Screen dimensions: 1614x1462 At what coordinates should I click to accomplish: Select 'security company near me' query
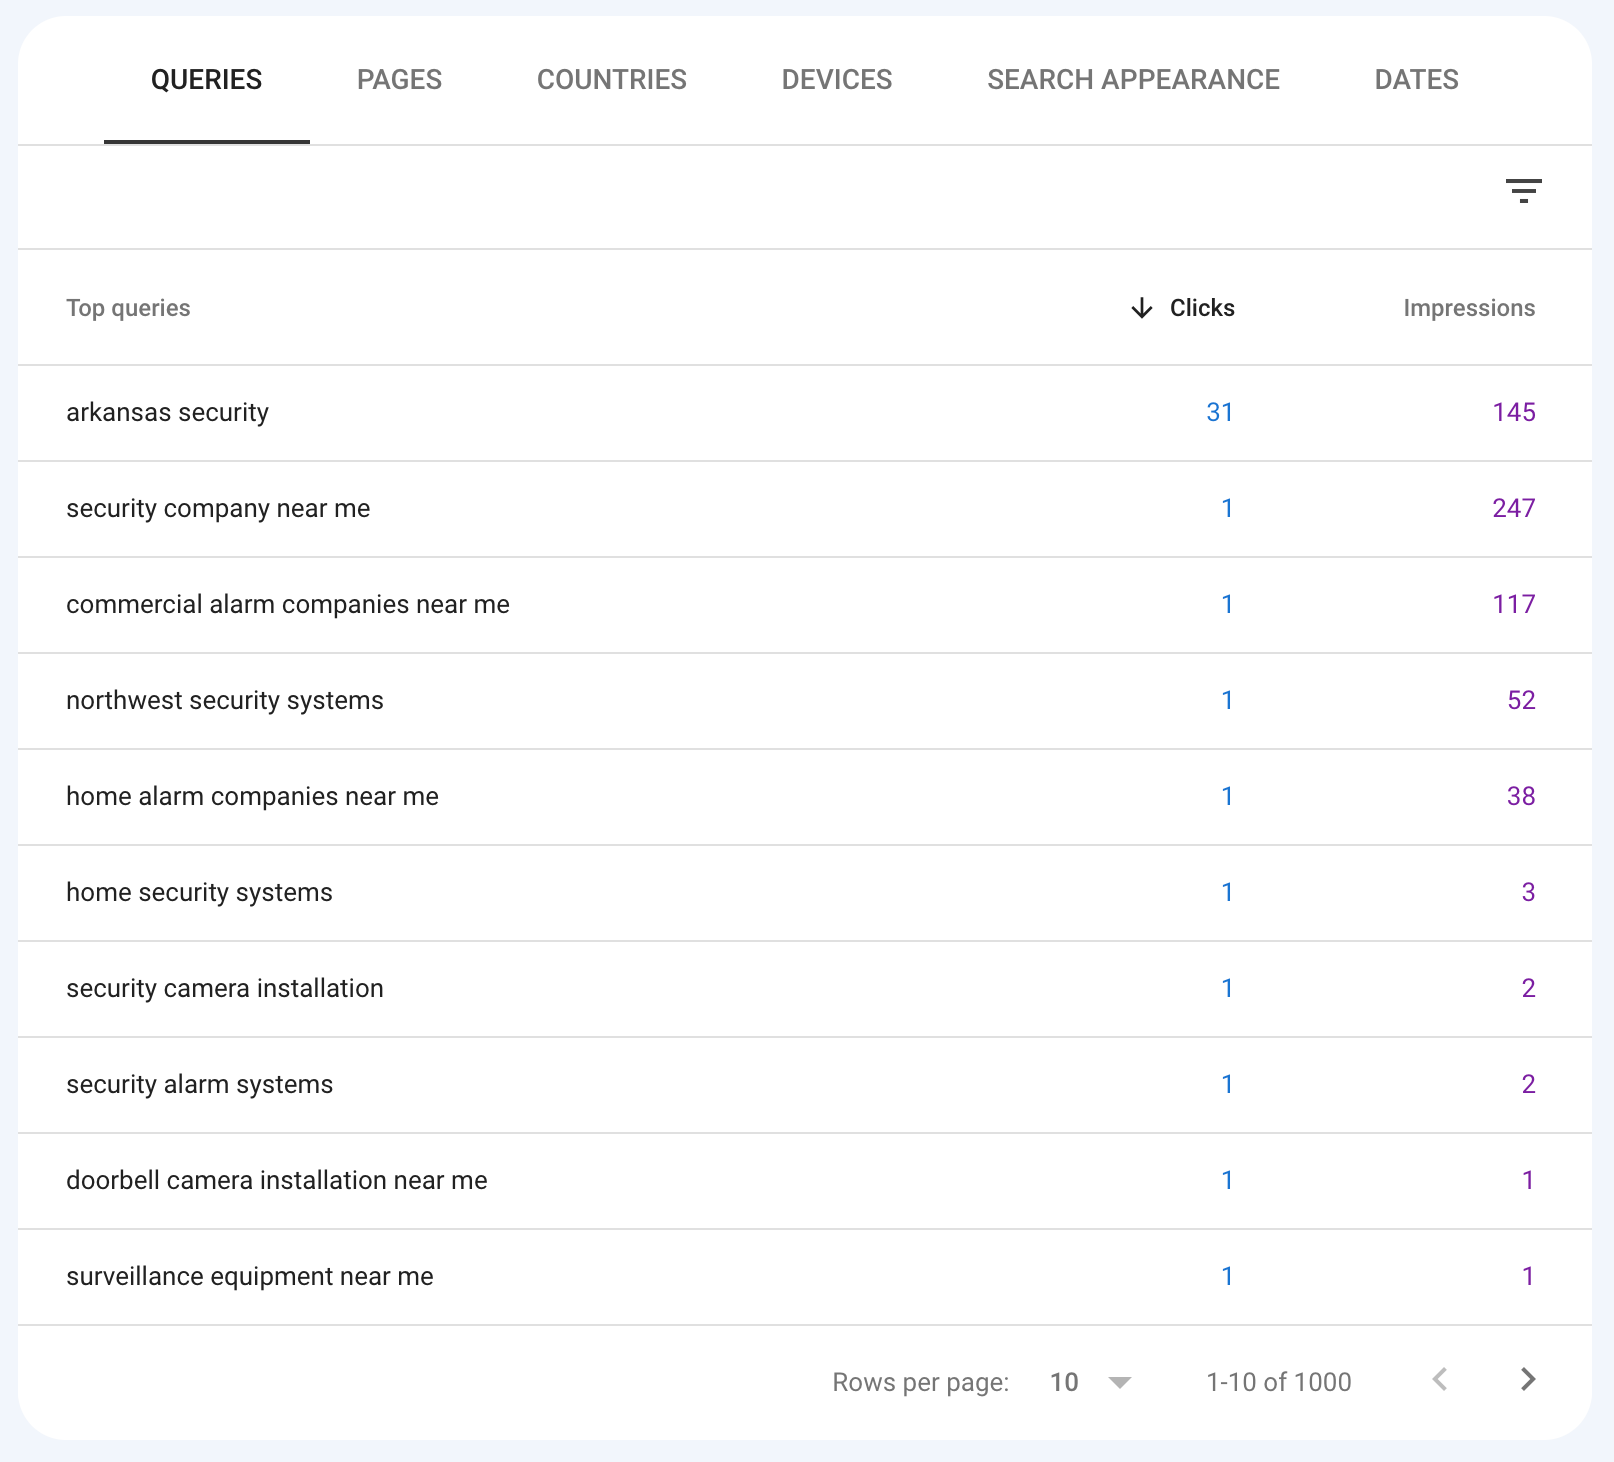tap(218, 509)
